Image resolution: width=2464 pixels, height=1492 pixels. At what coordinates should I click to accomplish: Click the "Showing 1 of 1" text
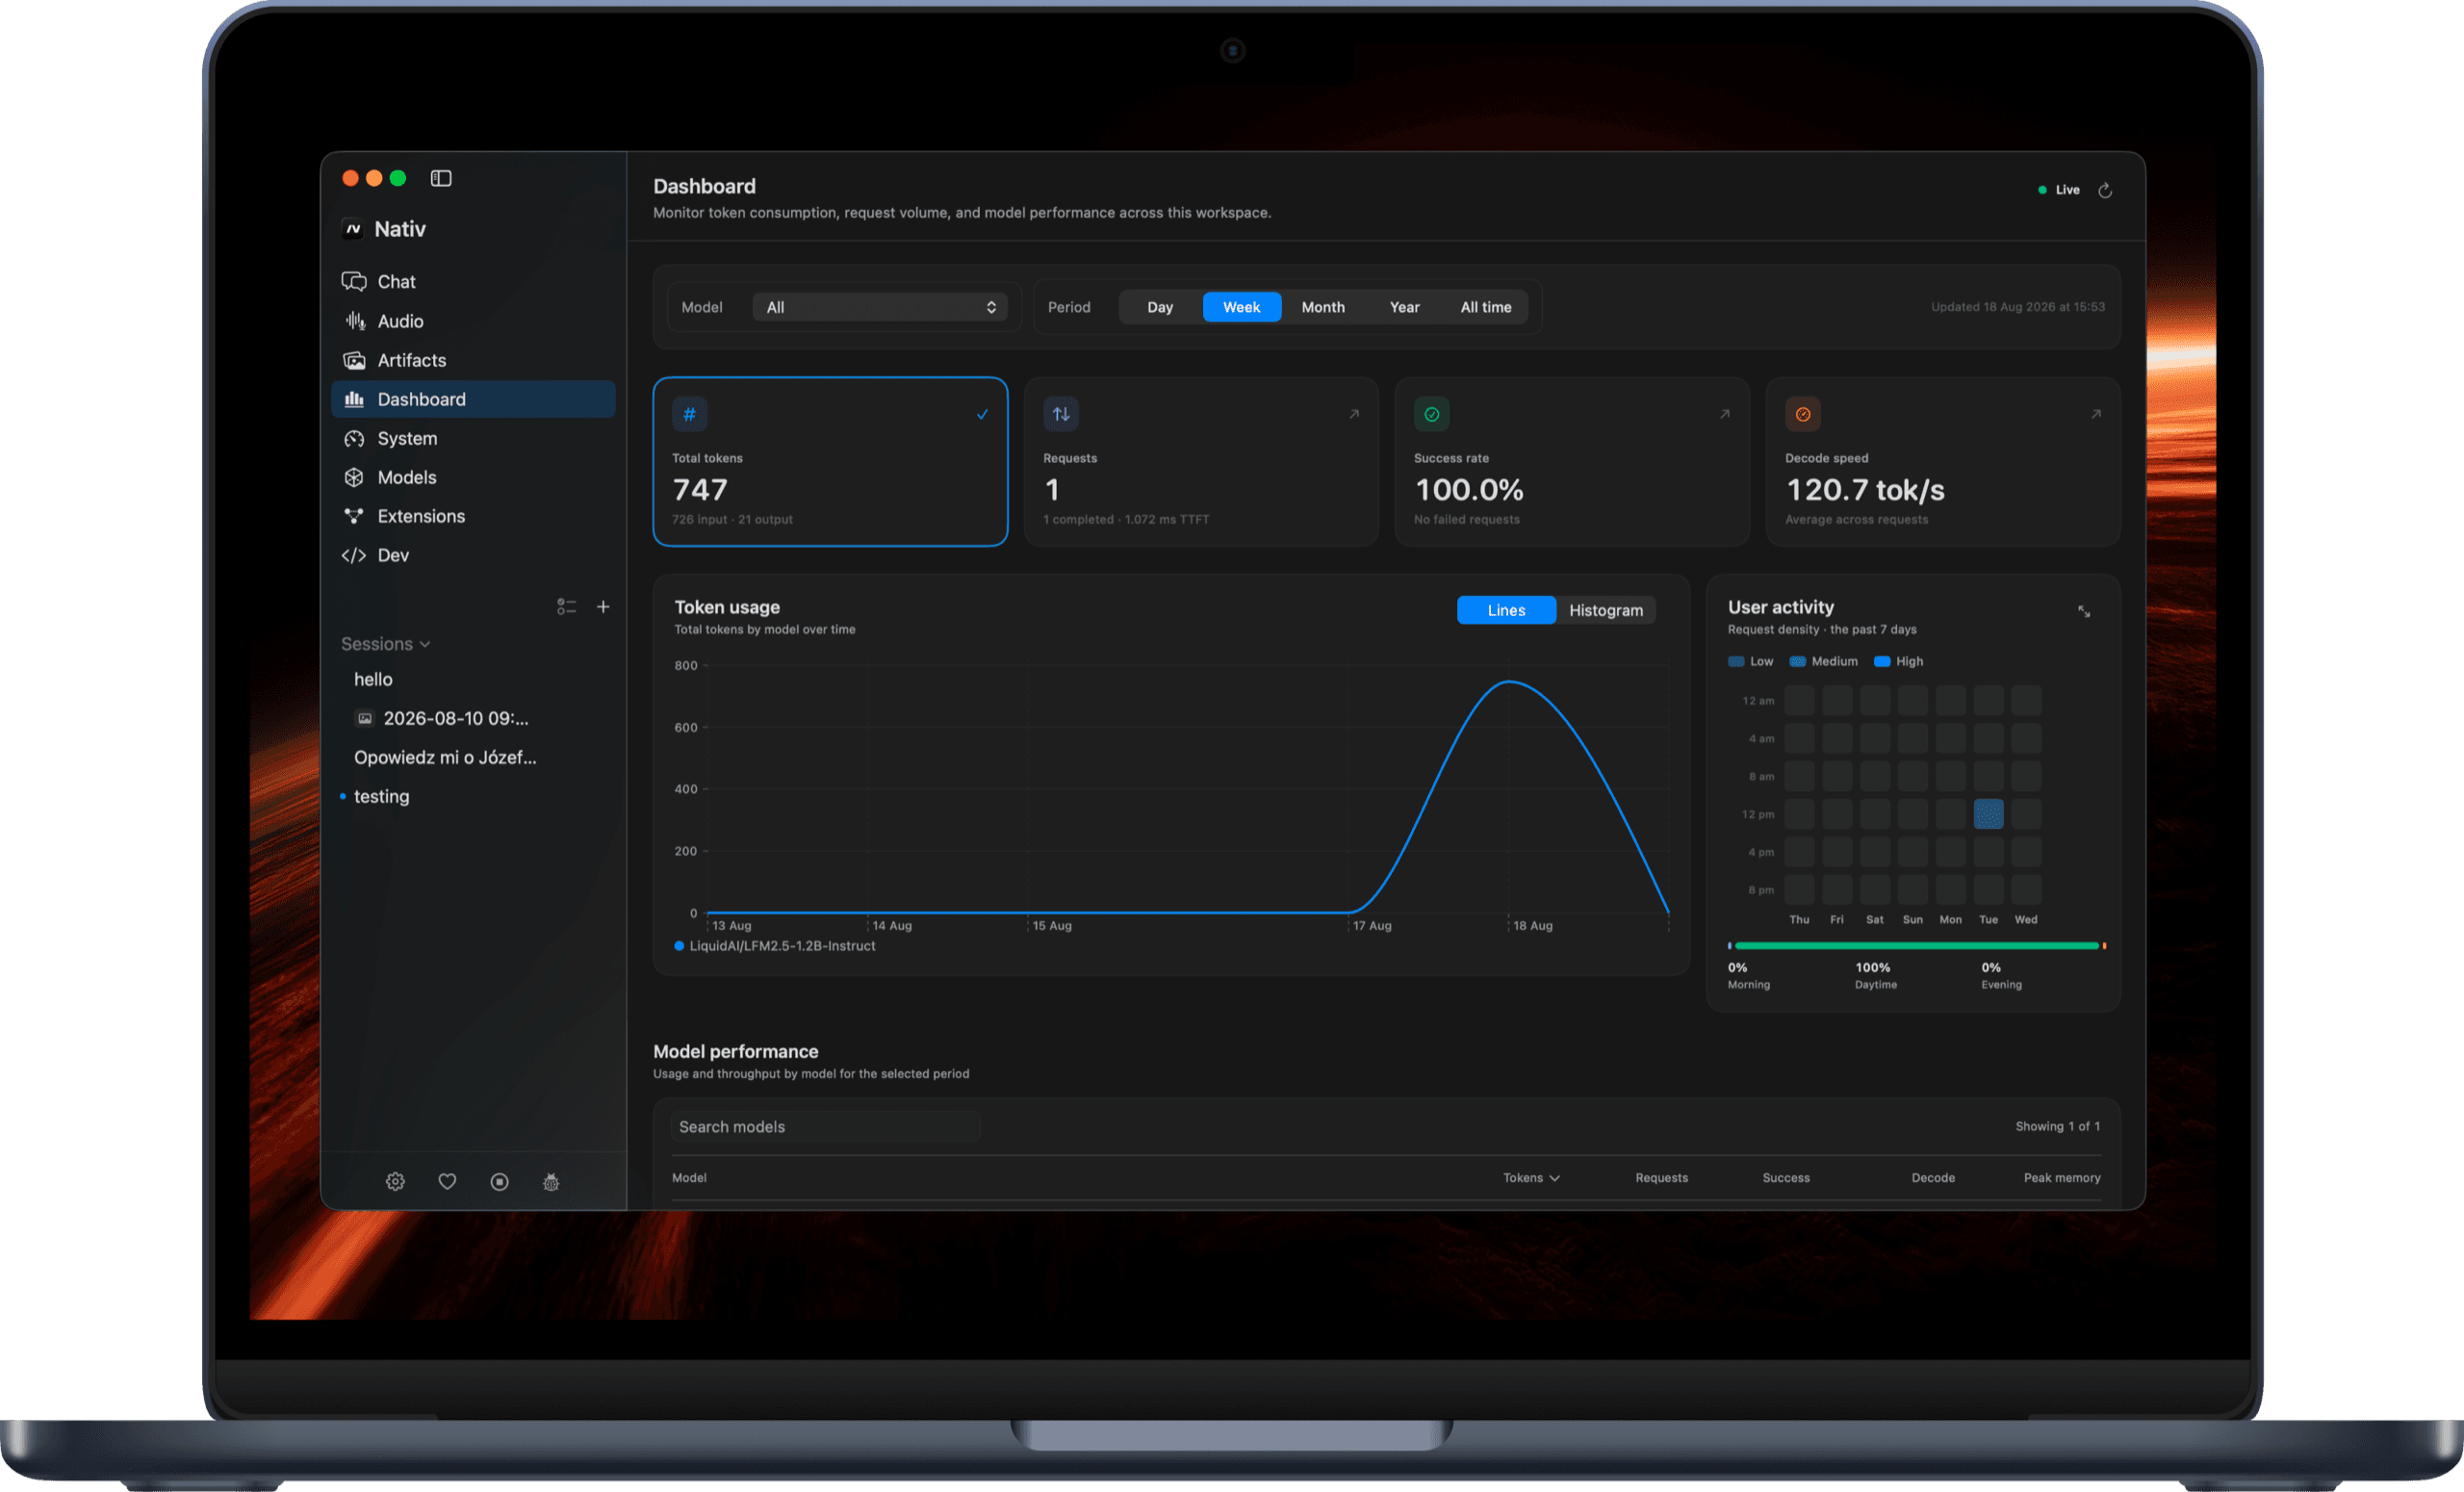pos(2057,1127)
